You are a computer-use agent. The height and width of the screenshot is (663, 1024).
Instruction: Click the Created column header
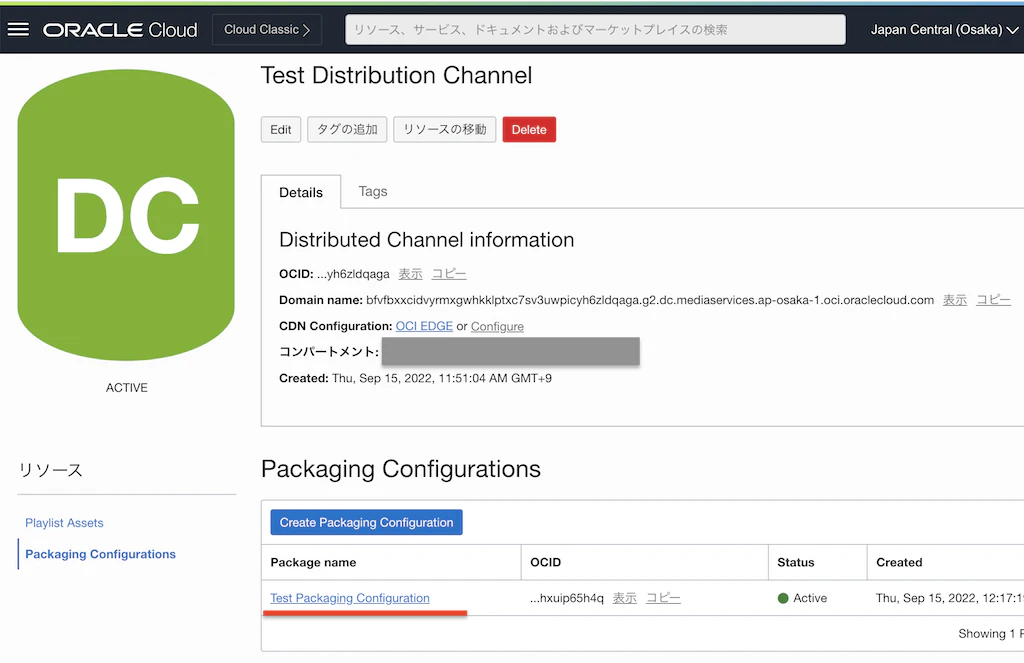tap(899, 562)
